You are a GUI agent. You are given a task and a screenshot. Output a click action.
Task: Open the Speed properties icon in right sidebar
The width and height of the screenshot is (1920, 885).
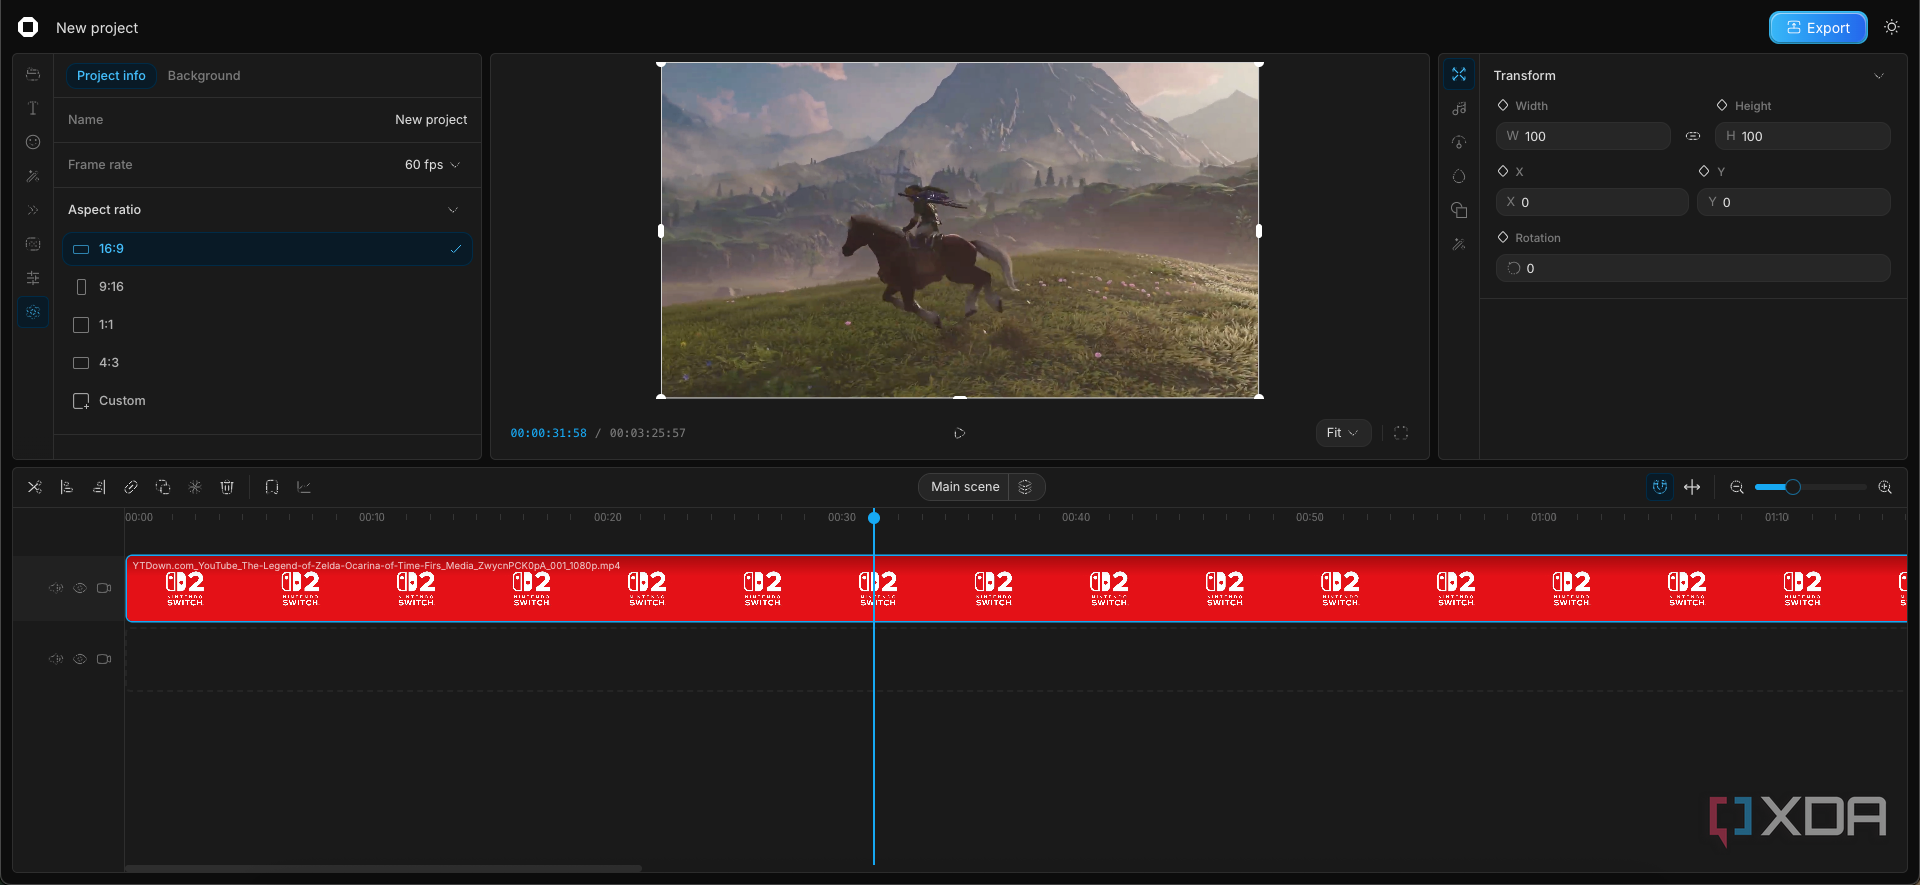click(1459, 142)
